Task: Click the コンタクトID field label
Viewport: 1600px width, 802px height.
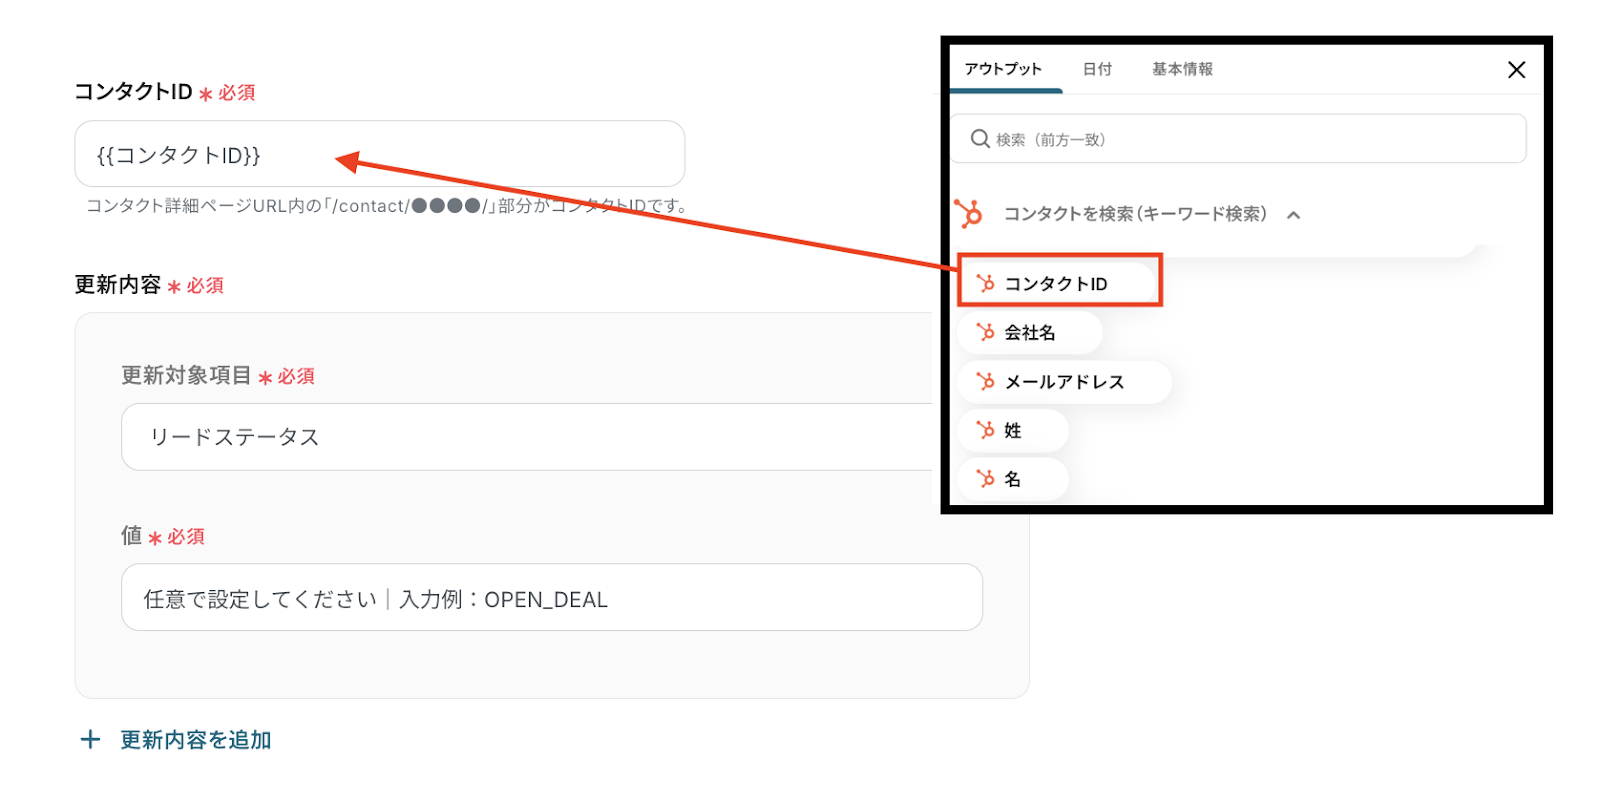Action: coord(133,92)
